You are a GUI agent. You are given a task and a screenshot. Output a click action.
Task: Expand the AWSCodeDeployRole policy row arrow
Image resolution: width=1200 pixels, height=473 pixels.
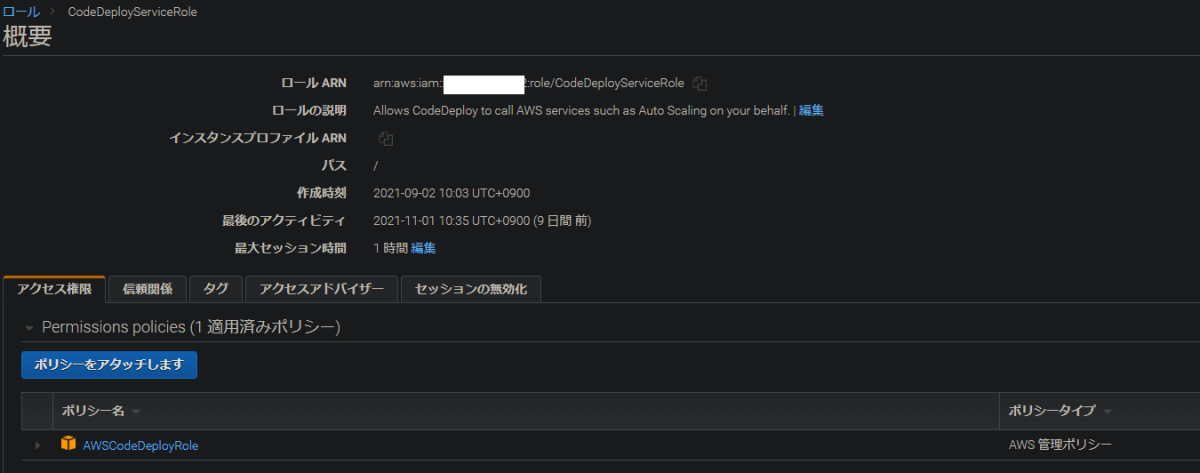38,445
